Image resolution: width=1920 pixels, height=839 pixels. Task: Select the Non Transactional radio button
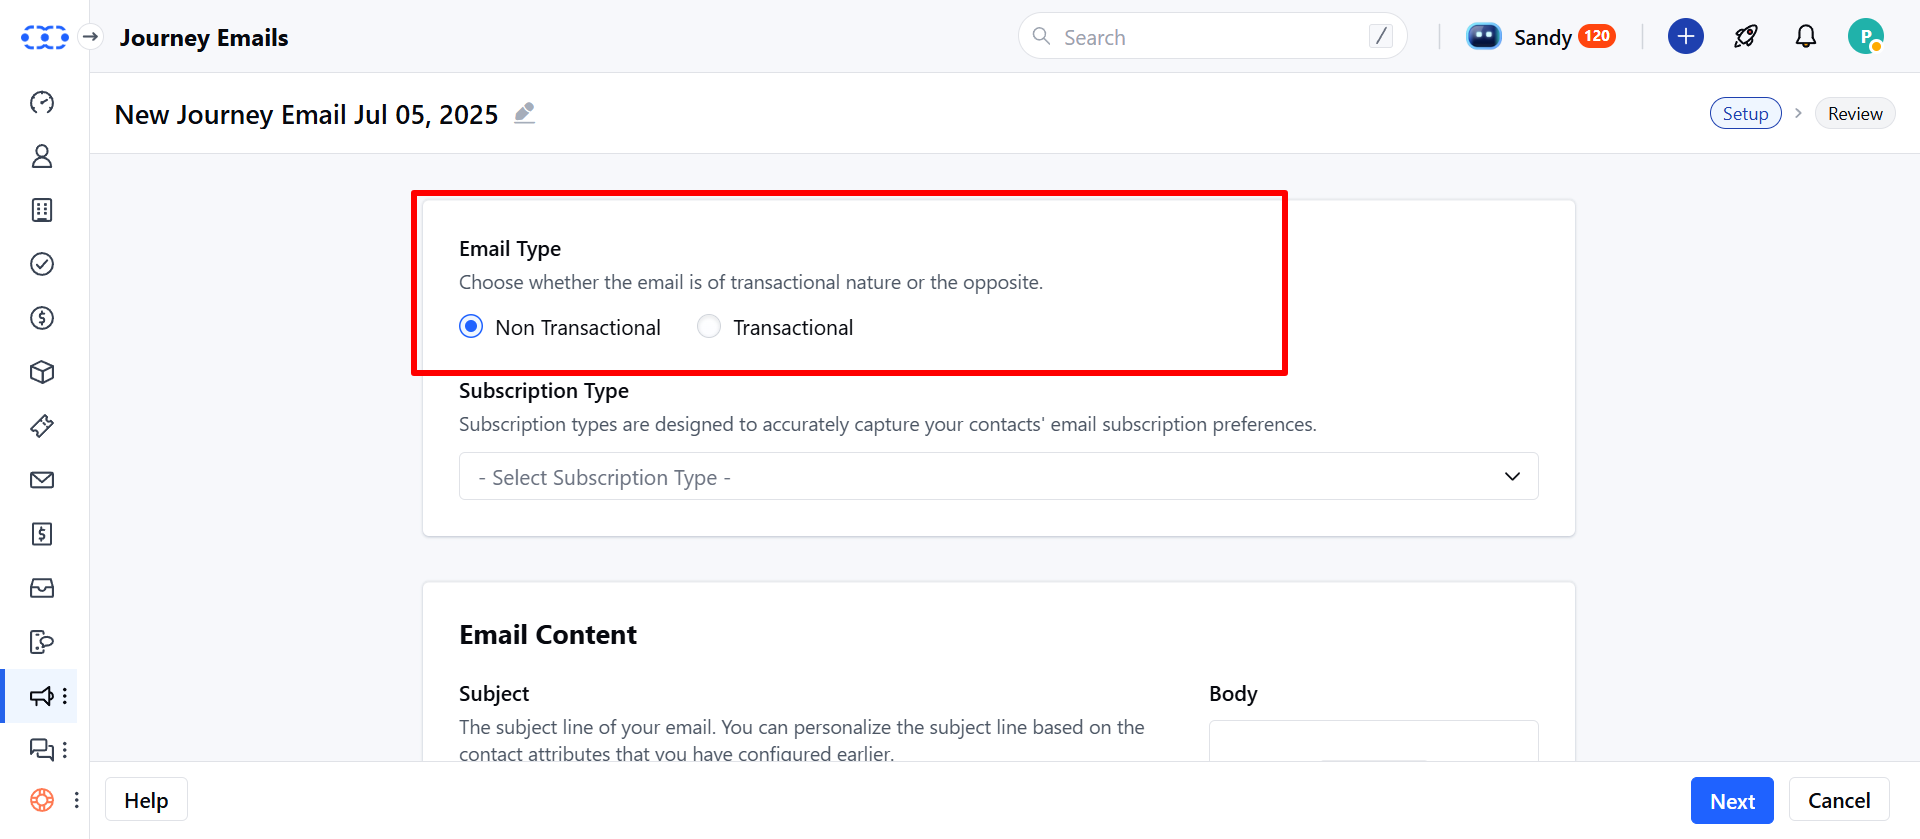[x=471, y=327]
